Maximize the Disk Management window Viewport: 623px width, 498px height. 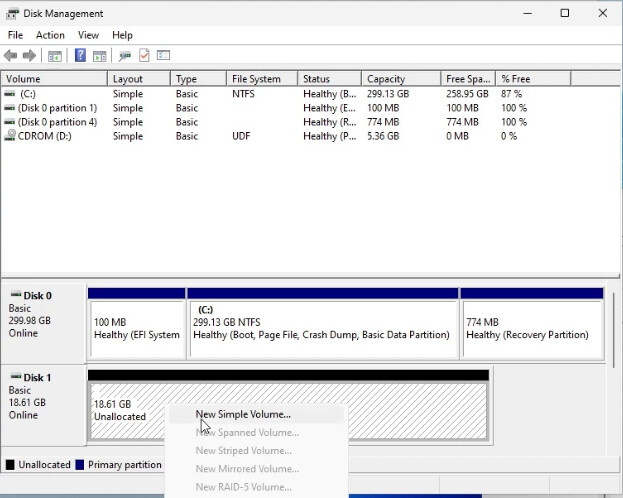[x=565, y=13]
